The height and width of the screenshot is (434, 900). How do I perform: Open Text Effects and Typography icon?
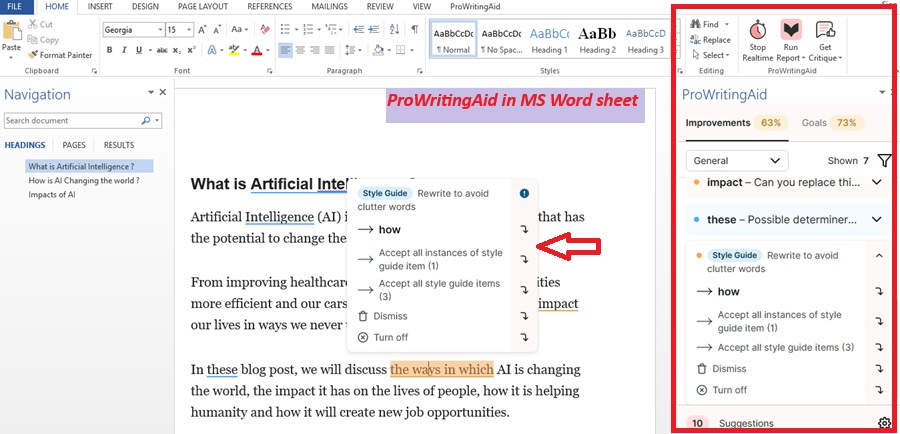pos(212,50)
